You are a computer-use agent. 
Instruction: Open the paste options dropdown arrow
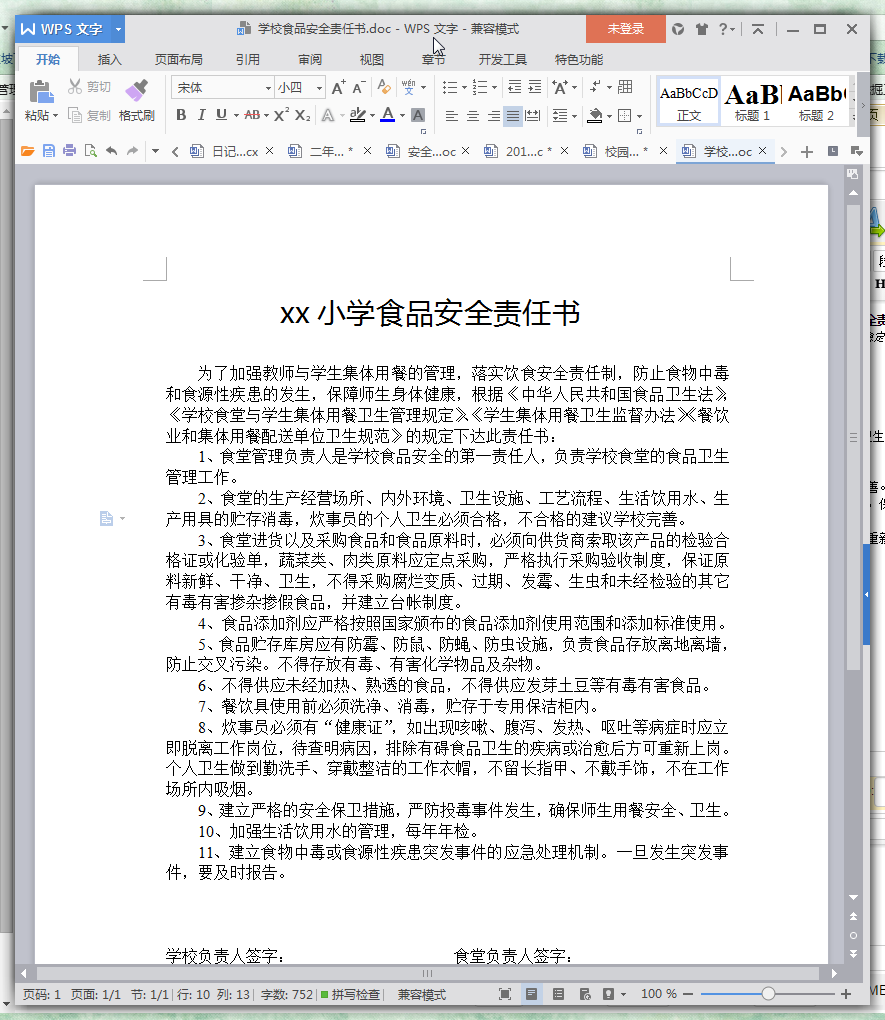pos(55,116)
